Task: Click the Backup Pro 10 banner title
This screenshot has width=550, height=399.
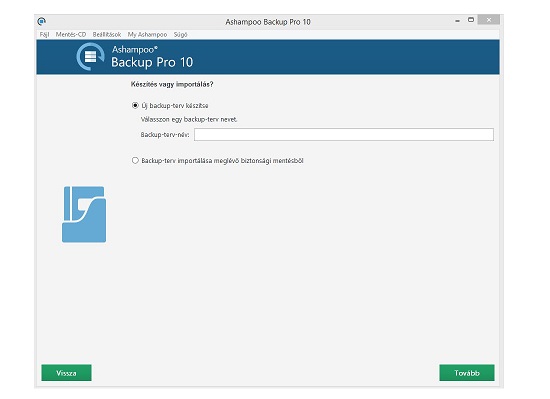Action: [152, 62]
